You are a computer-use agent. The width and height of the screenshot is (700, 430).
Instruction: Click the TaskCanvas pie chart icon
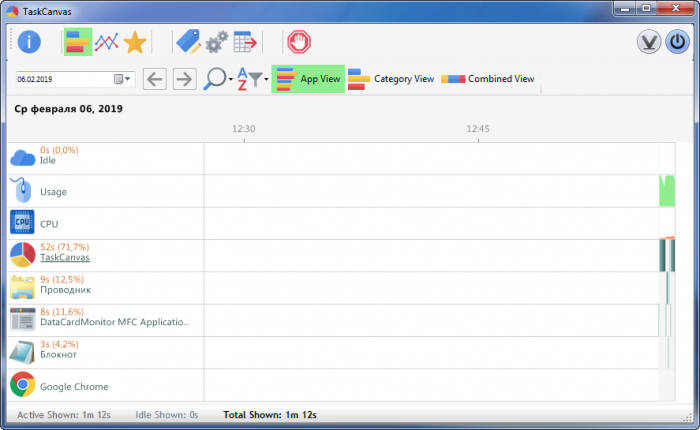click(x=23, y=255)
